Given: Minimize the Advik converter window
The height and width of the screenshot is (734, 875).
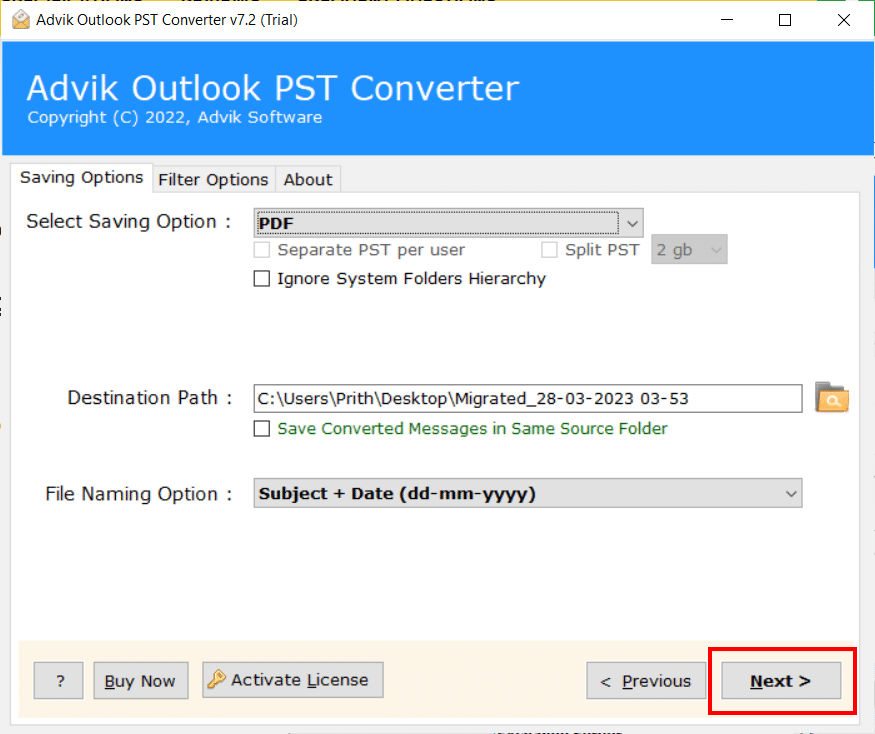Looking at the screenshot, I should (x=729, y=20).
